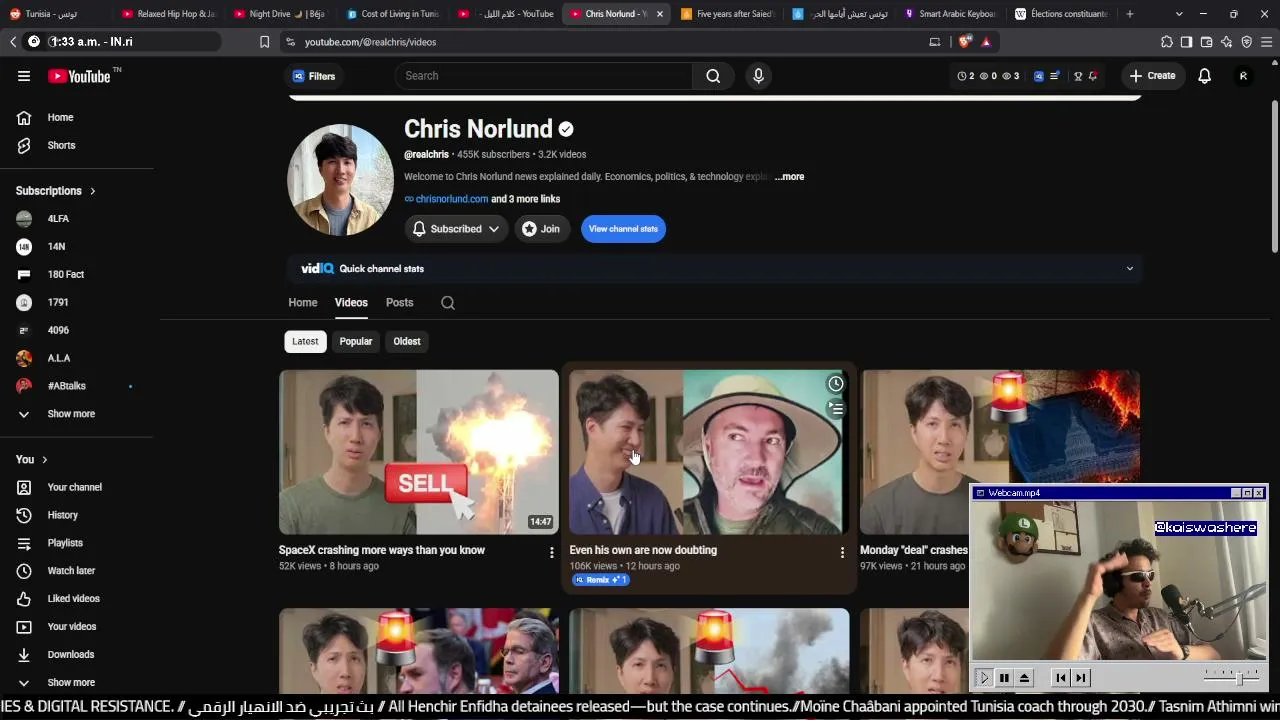The height and width of the screenshot is (720, 1280).
Task: Click the Webcam player pause button
Action: click(x=1004, y=678)
